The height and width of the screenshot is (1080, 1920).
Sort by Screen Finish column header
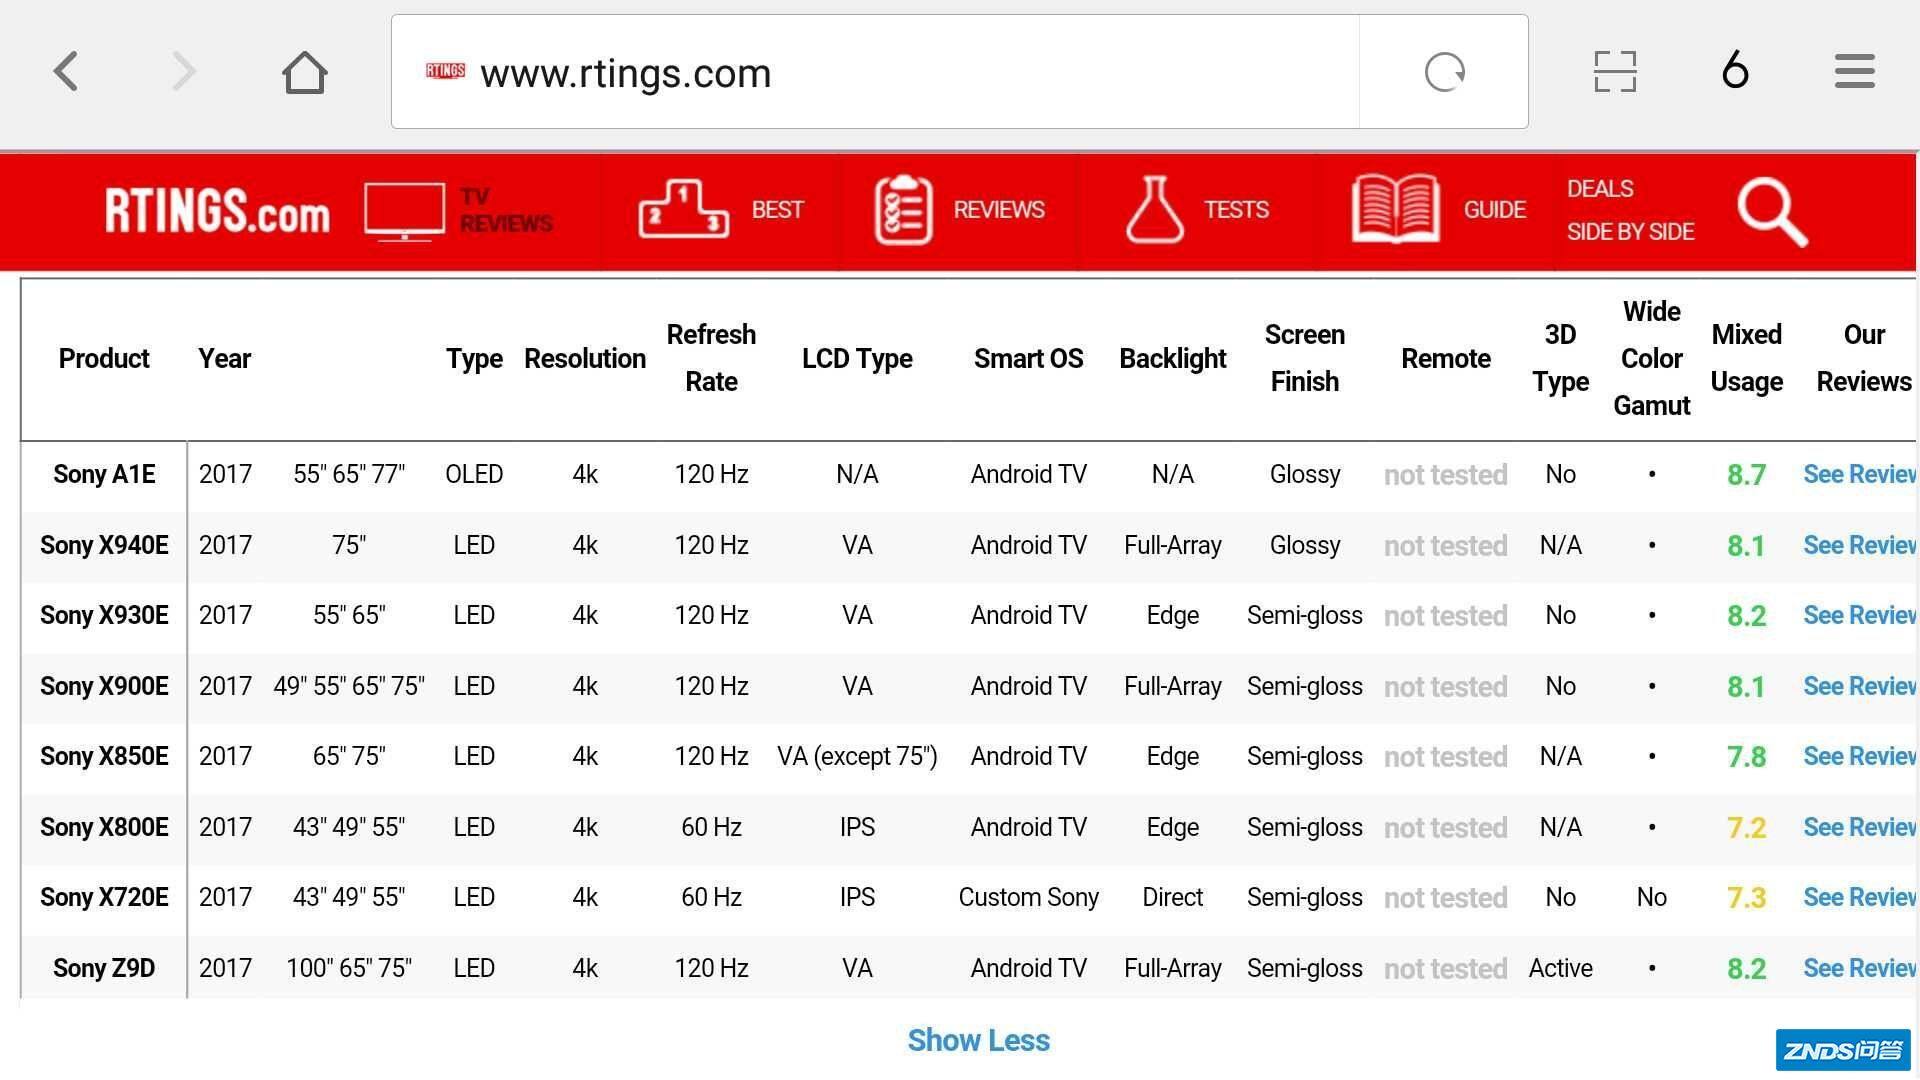point(1304,358)
